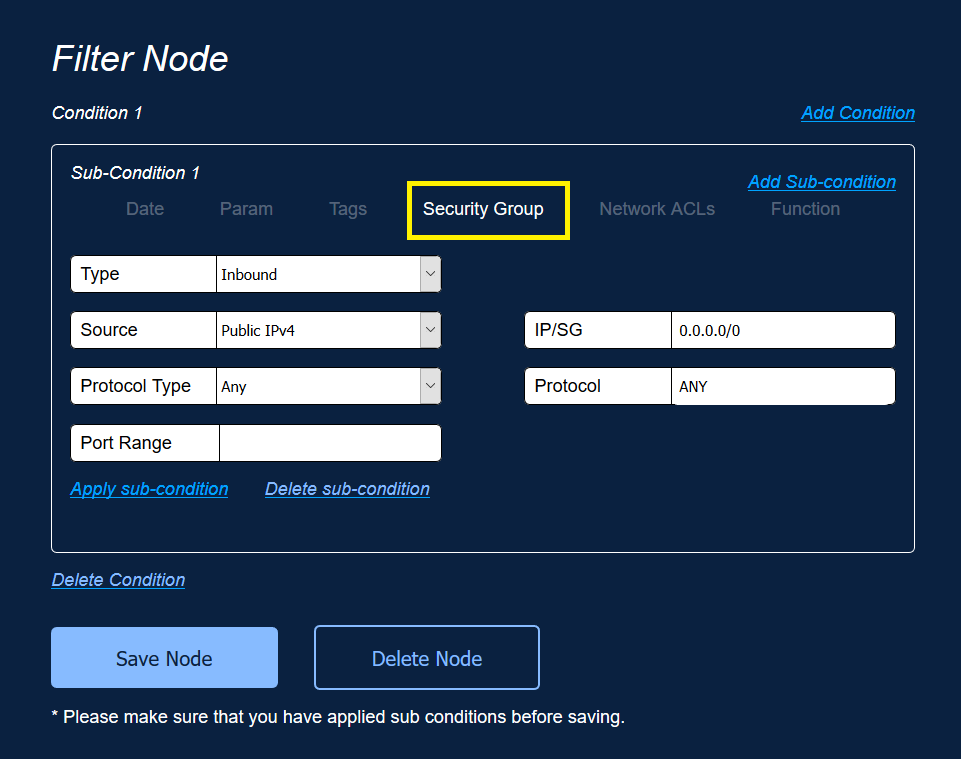Click the Source field label

click(x=109, y=330)
